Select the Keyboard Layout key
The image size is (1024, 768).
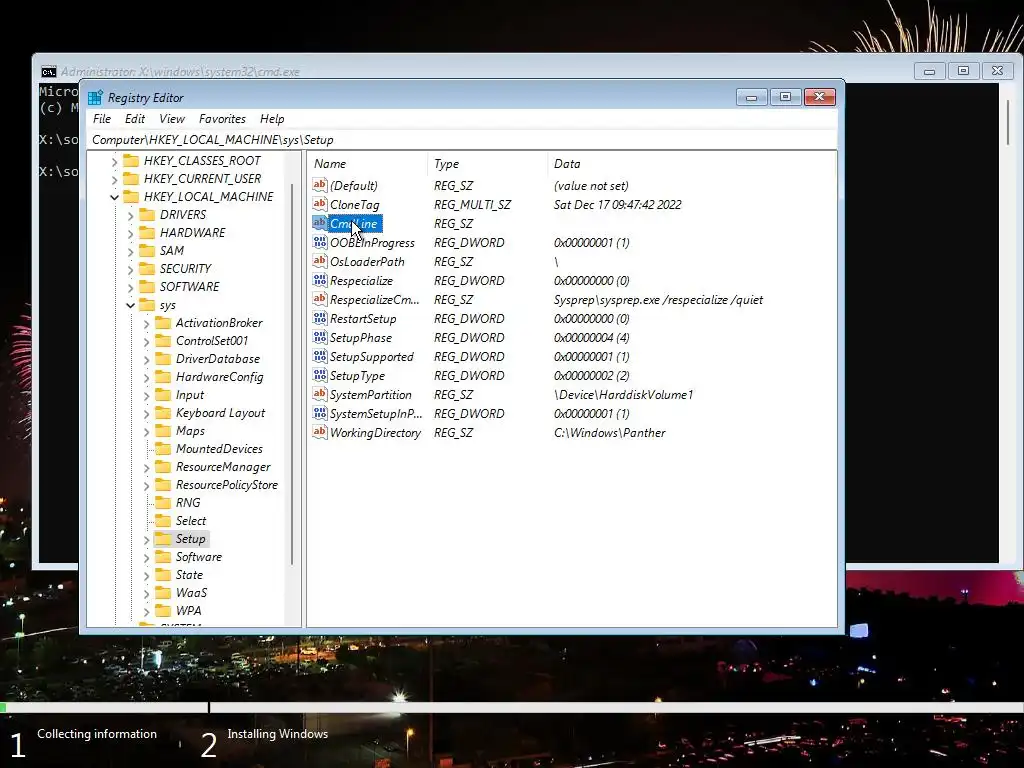tap(220, 413)
